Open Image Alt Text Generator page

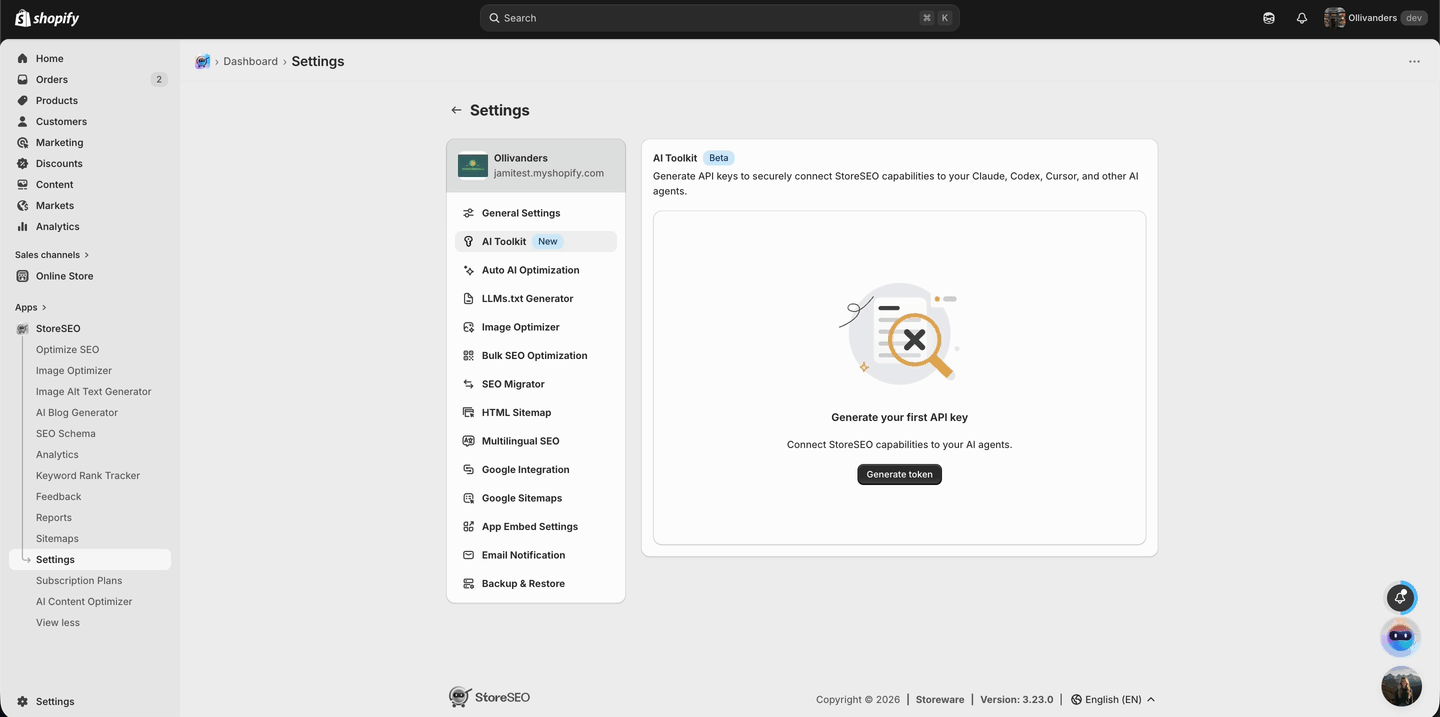click(x=94, y=391)
